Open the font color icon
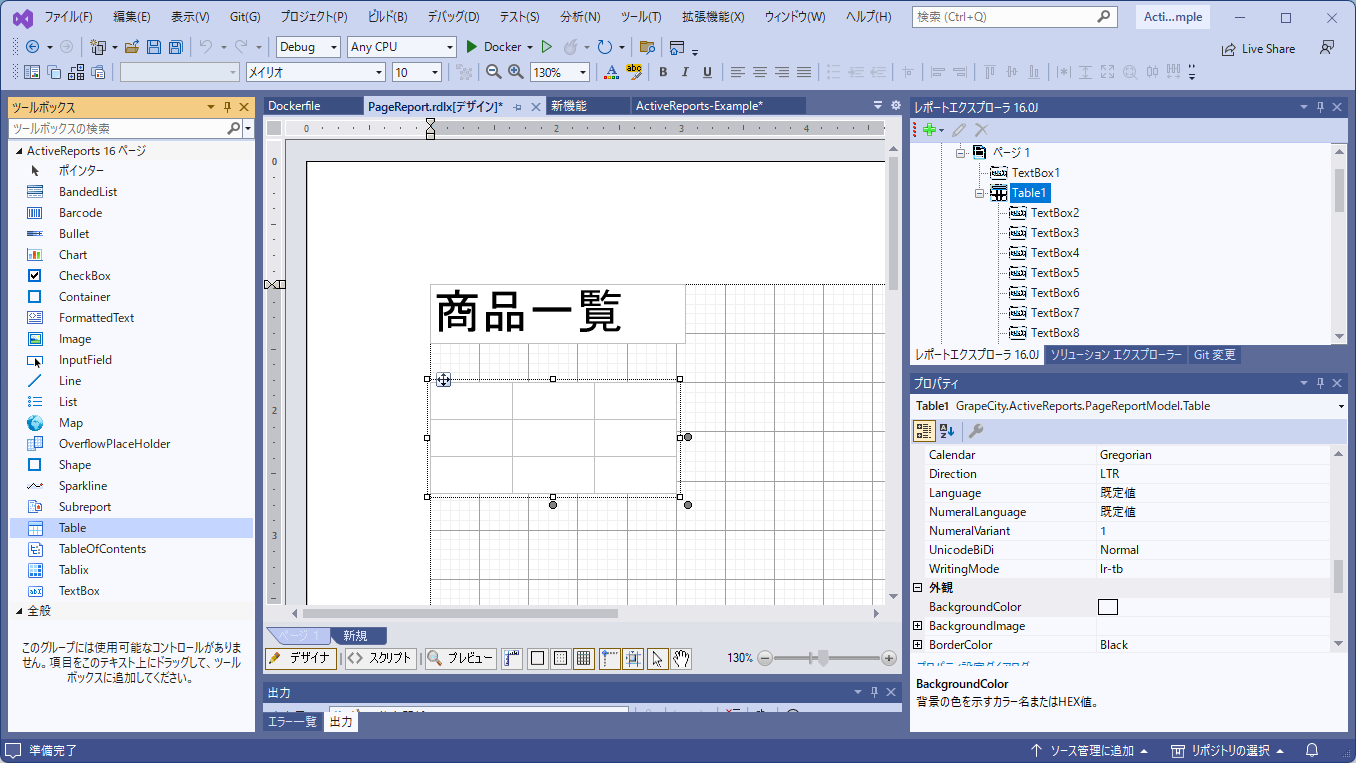 click(611, 72)
